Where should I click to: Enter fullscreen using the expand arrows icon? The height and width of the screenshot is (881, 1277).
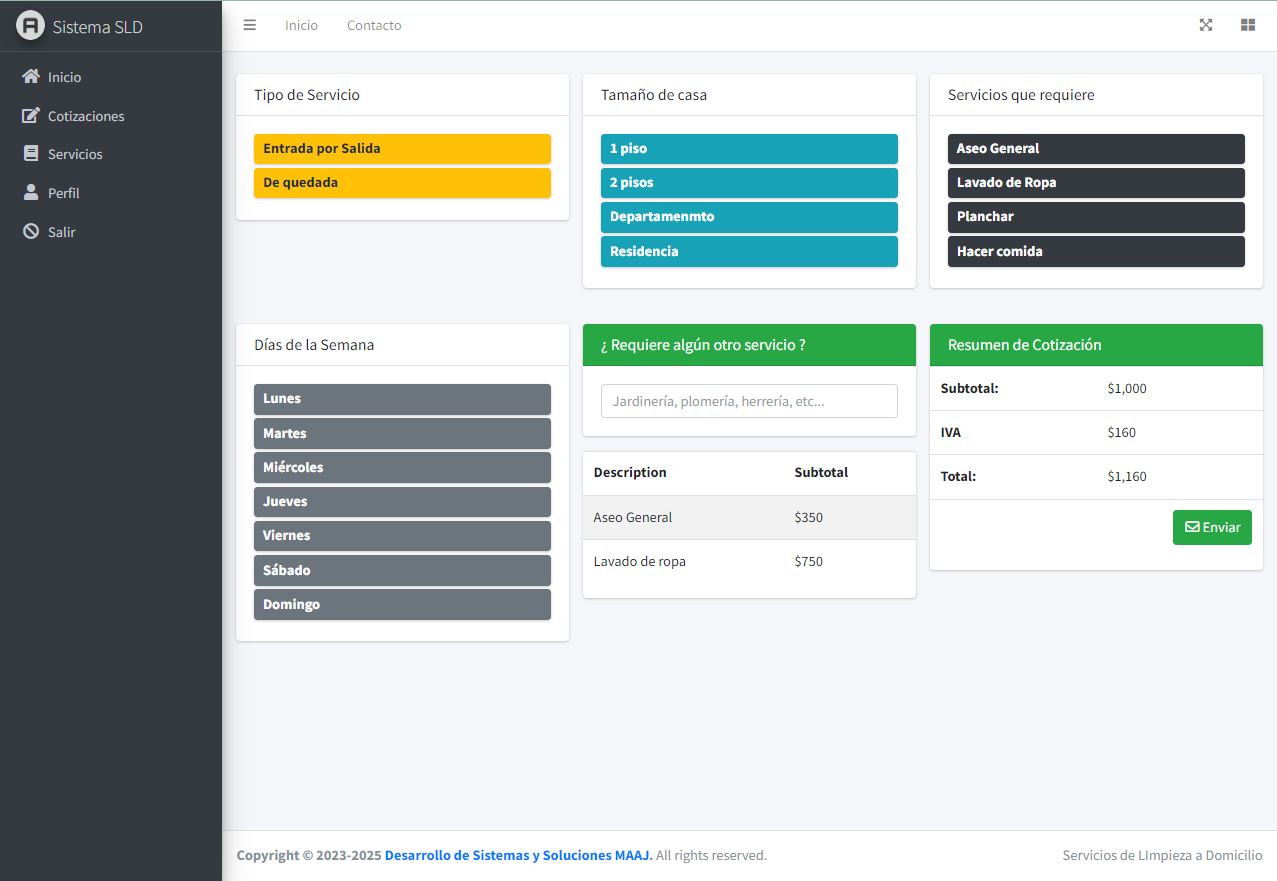click(x=1206, y=26)
